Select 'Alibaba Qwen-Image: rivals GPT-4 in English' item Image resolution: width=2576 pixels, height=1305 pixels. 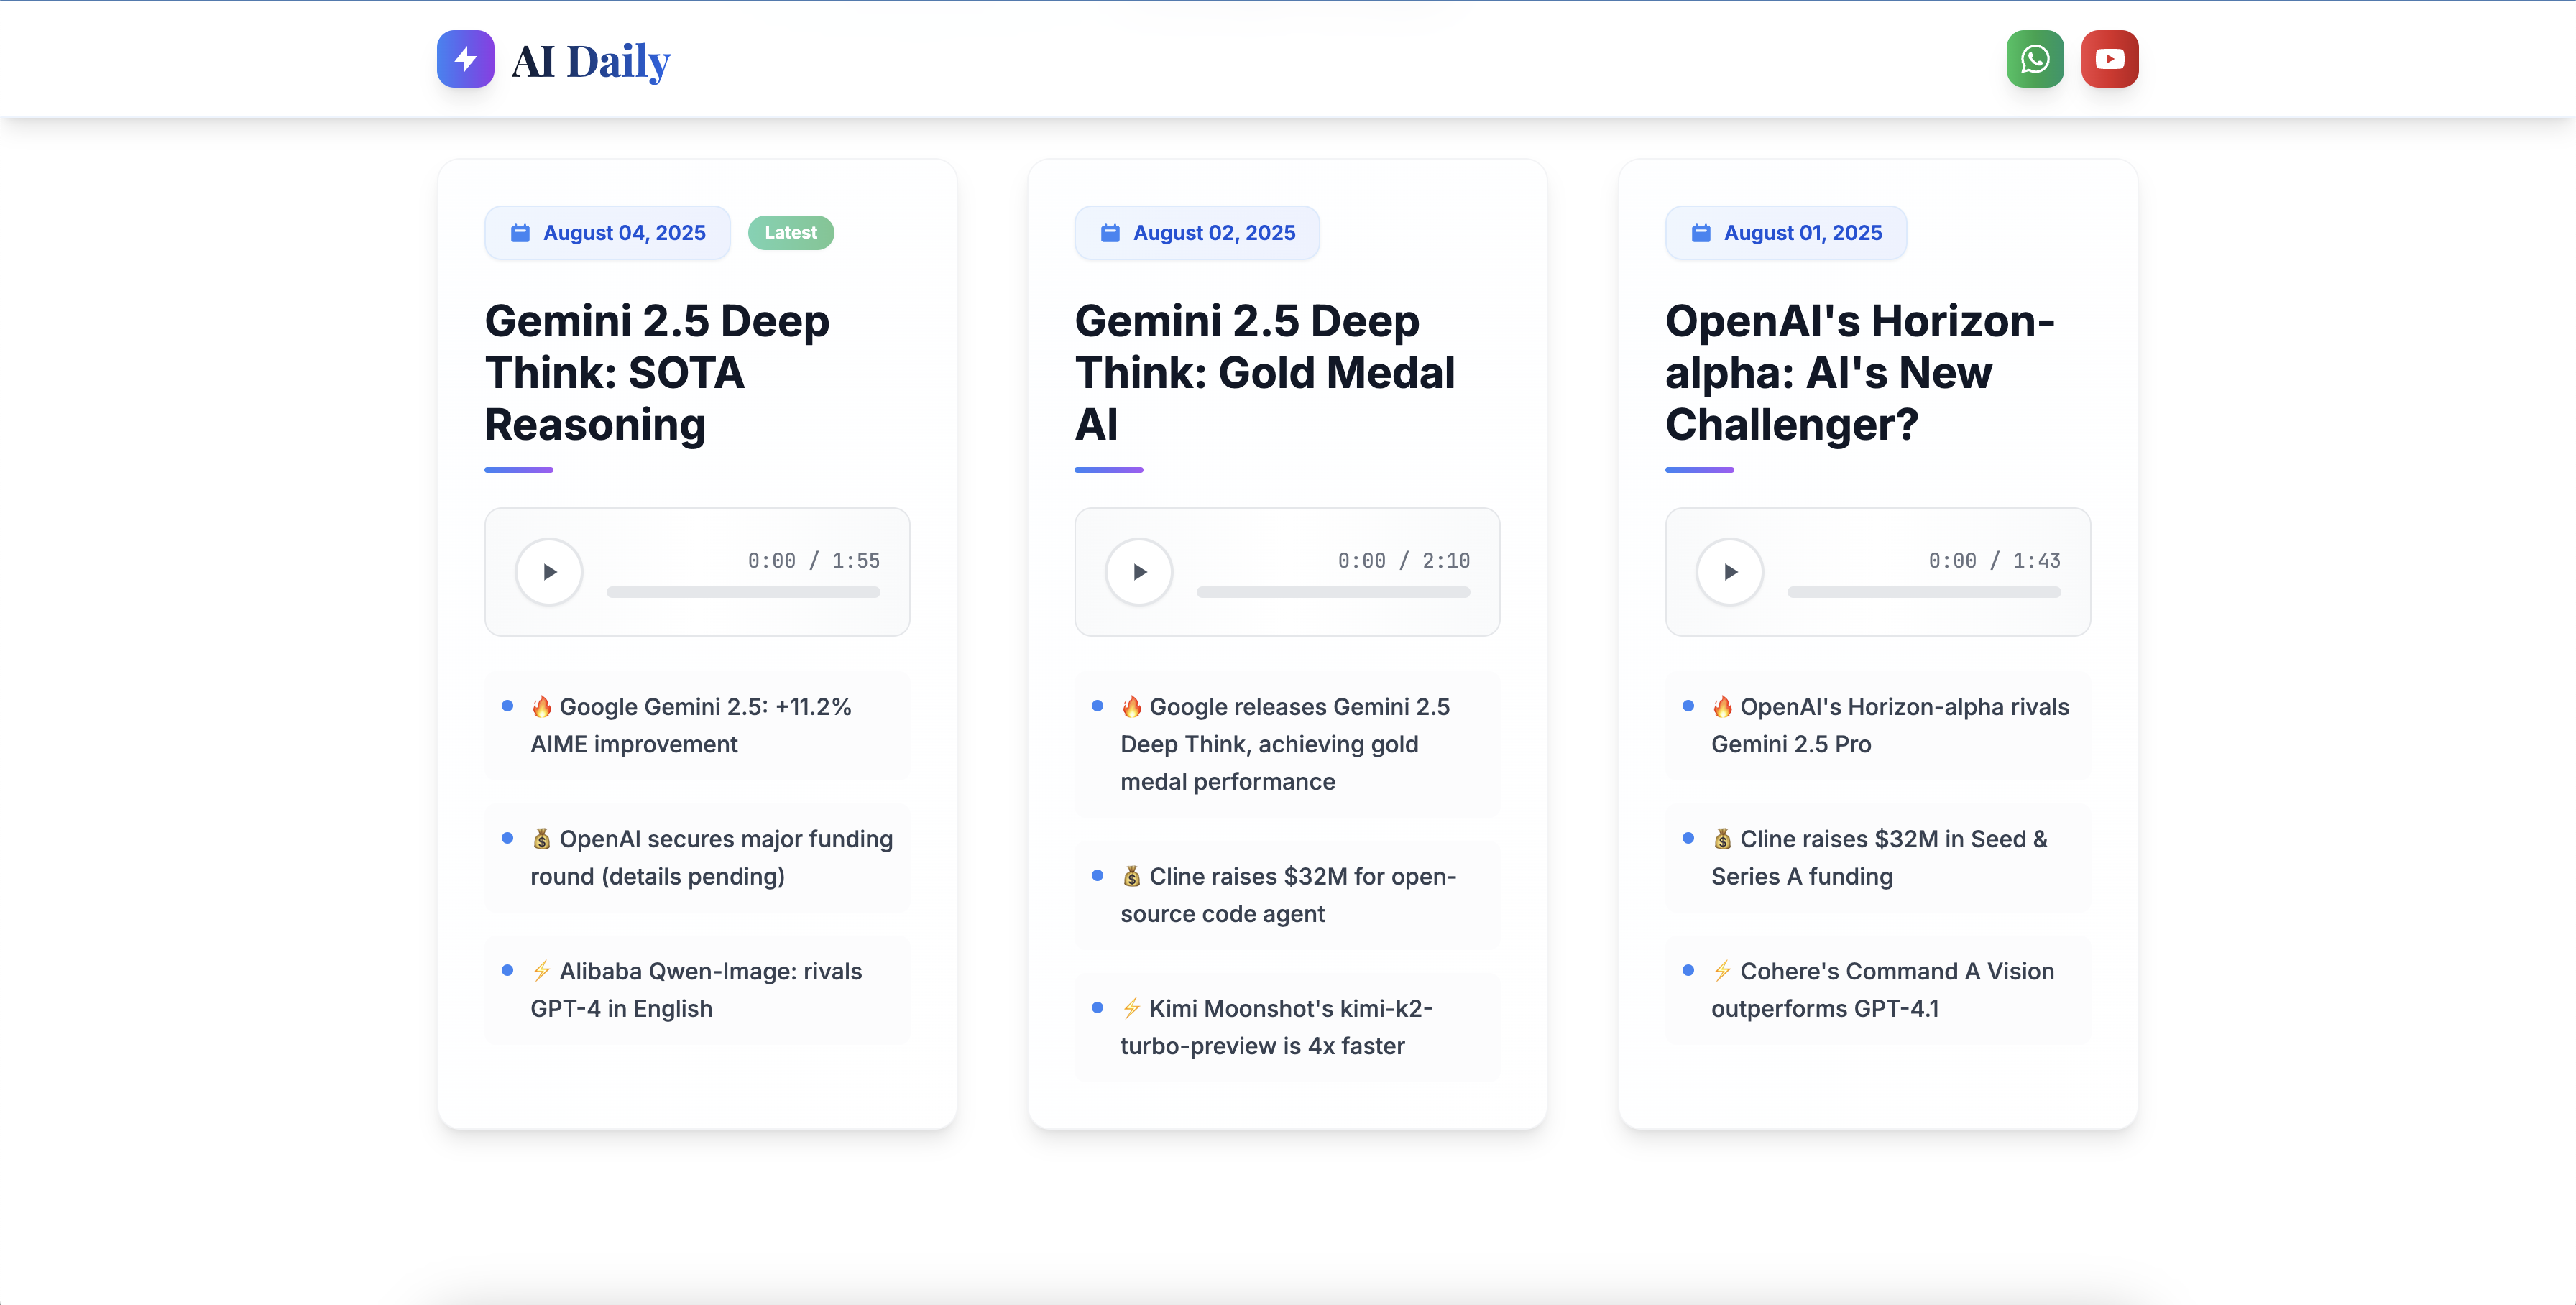click(x=697, y=989)
